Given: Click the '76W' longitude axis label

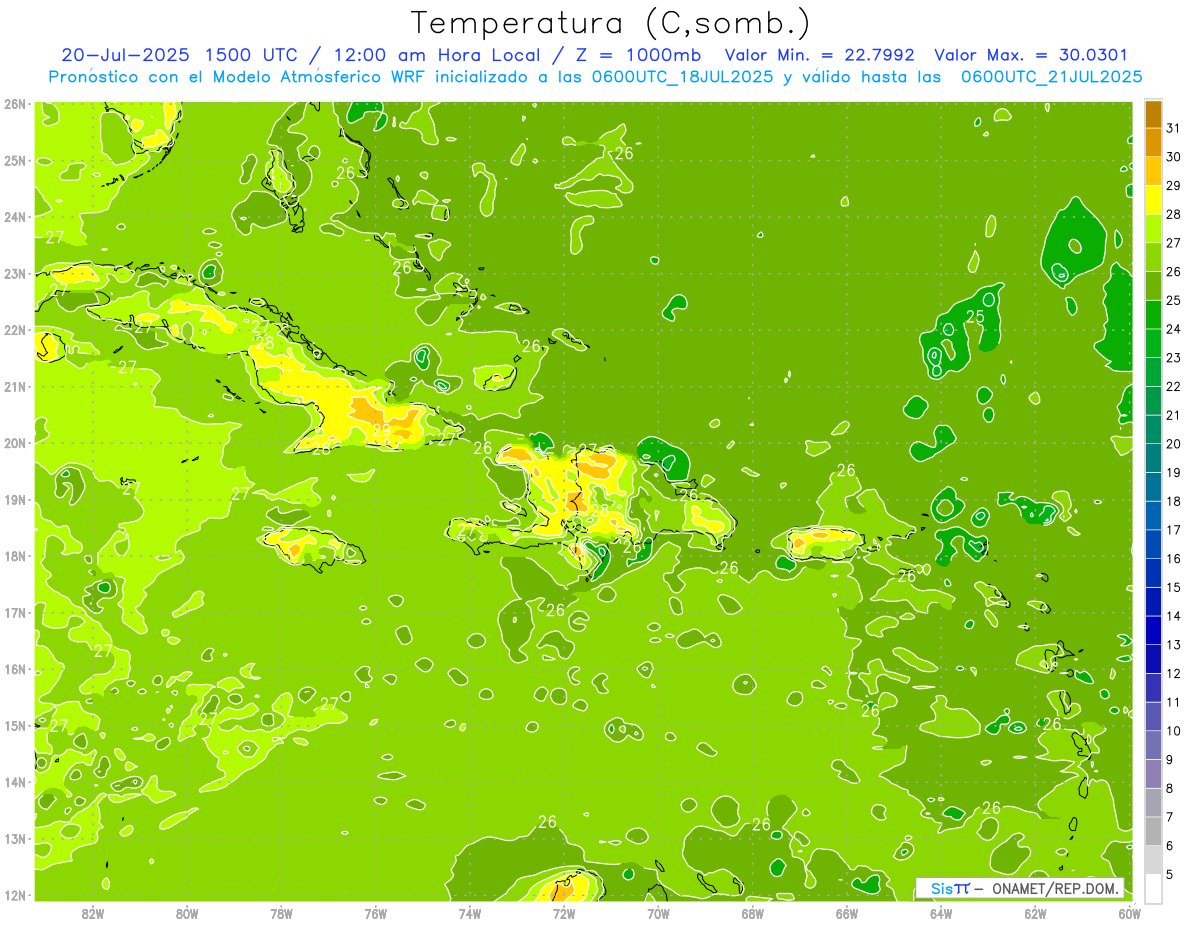Looking at the screenshot, I should [x=375, y=913].
